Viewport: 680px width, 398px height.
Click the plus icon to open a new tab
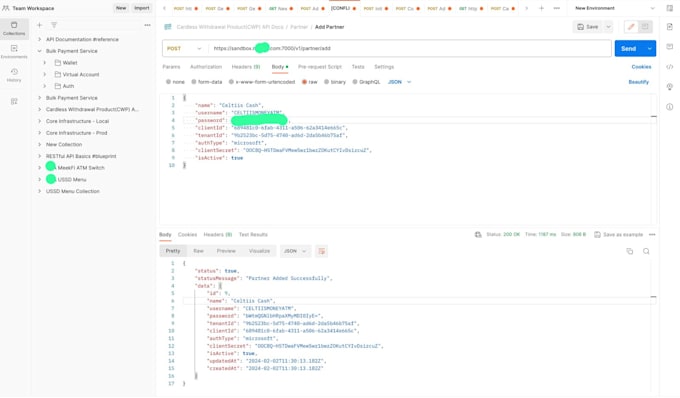(x=541, y=8)
